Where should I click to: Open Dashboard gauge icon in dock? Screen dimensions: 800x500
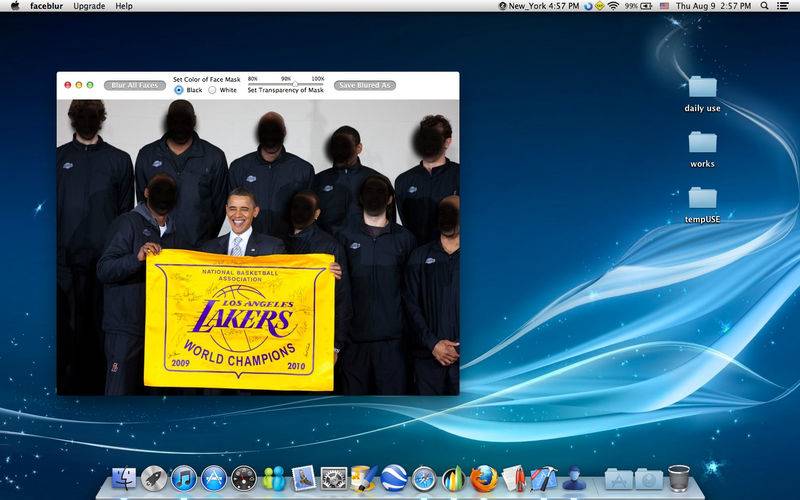[244, 479]
